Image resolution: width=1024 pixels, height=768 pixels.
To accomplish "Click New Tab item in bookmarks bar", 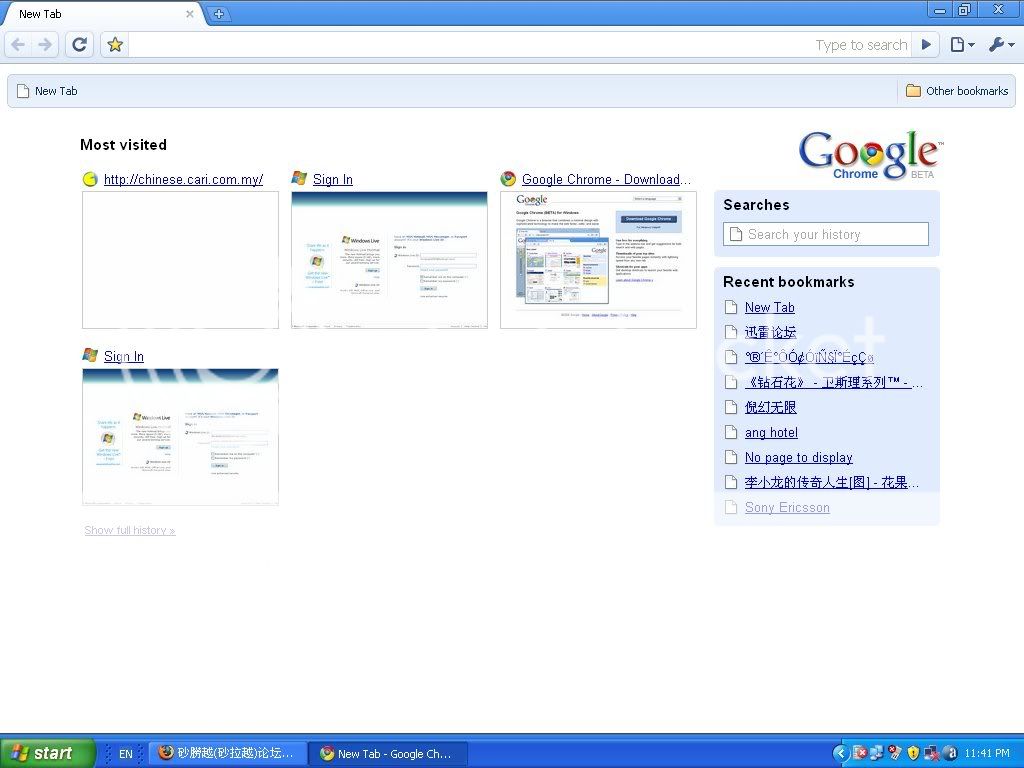I will 47,91.
